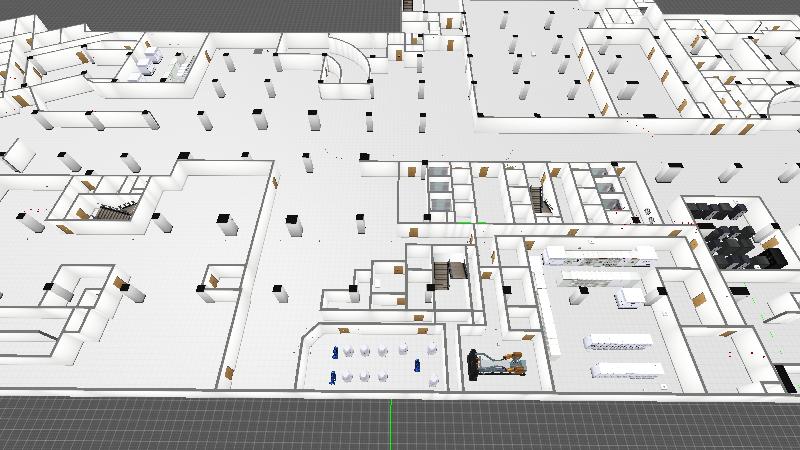
Task: Select the industrial machine at bottom center
Action: pos(494,364)
